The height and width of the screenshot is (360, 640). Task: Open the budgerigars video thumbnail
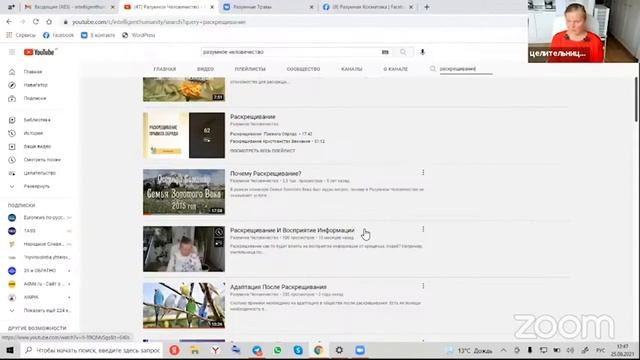pyautogui.click(x=184, y=306)
